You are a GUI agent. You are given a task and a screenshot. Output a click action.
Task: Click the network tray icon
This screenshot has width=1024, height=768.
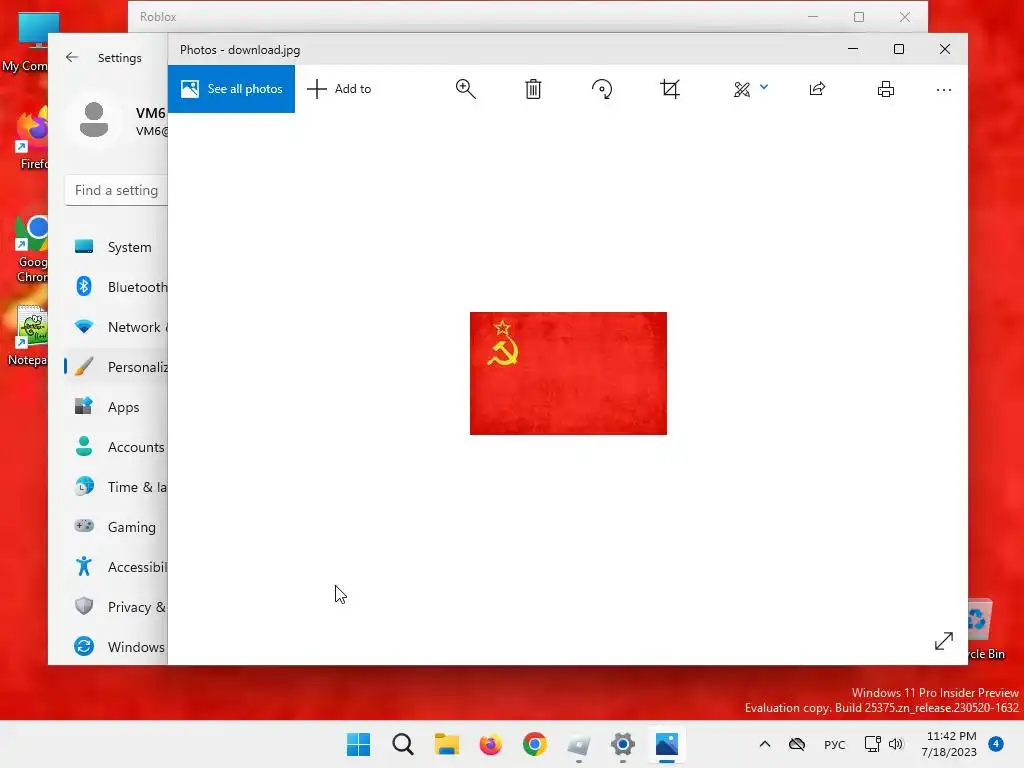[x=872, y=744]
